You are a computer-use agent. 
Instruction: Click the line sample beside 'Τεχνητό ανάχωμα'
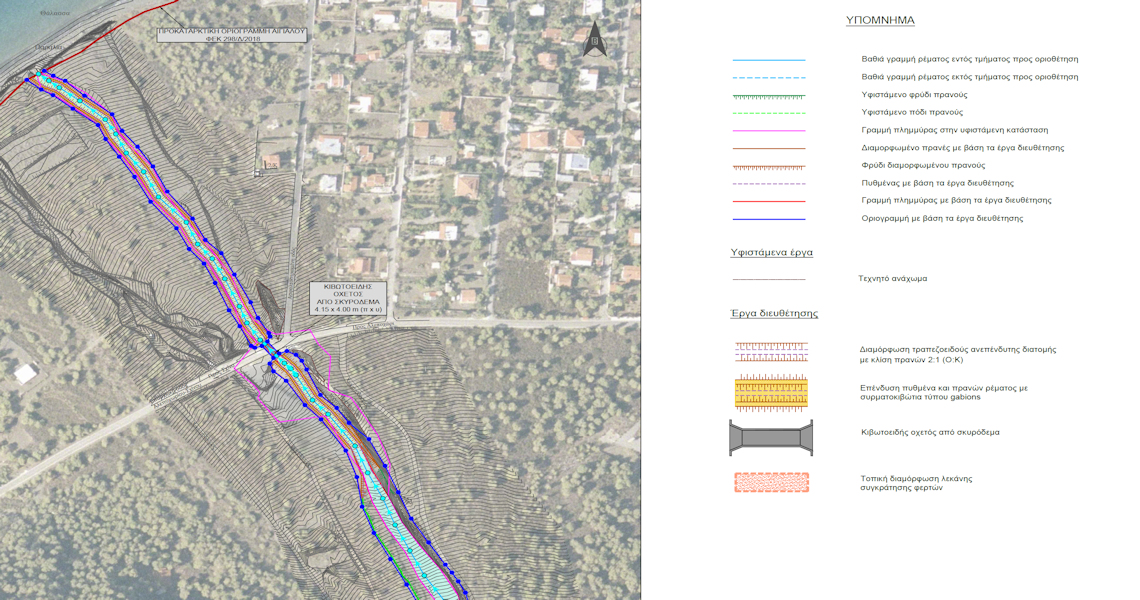[769, 279]
